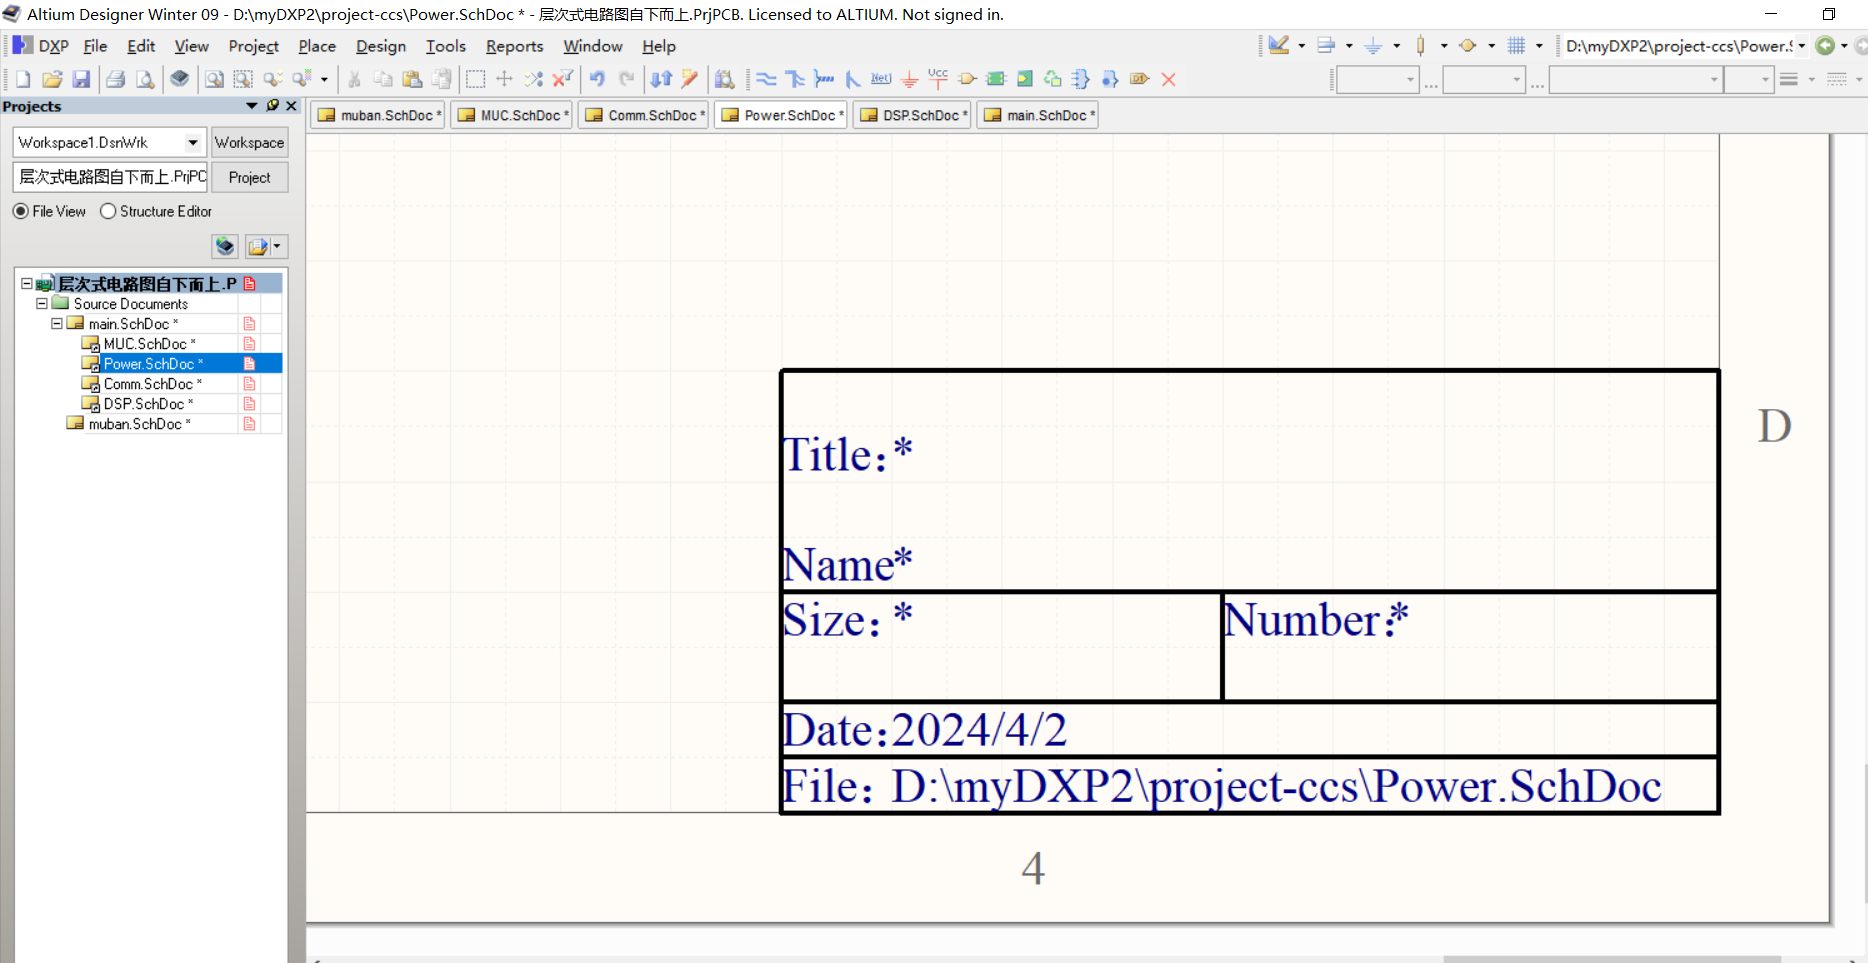Collapse the main.SchDoc tree node

57,324
